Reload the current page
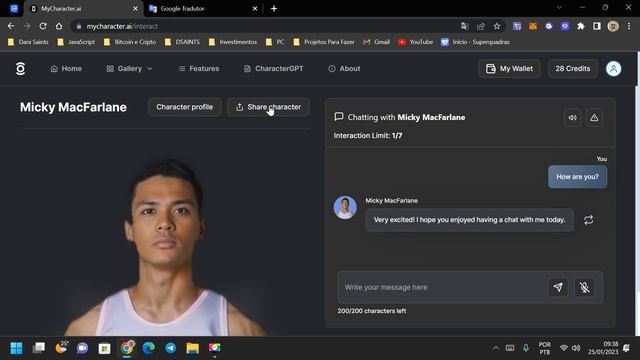 tap(43, 26)
